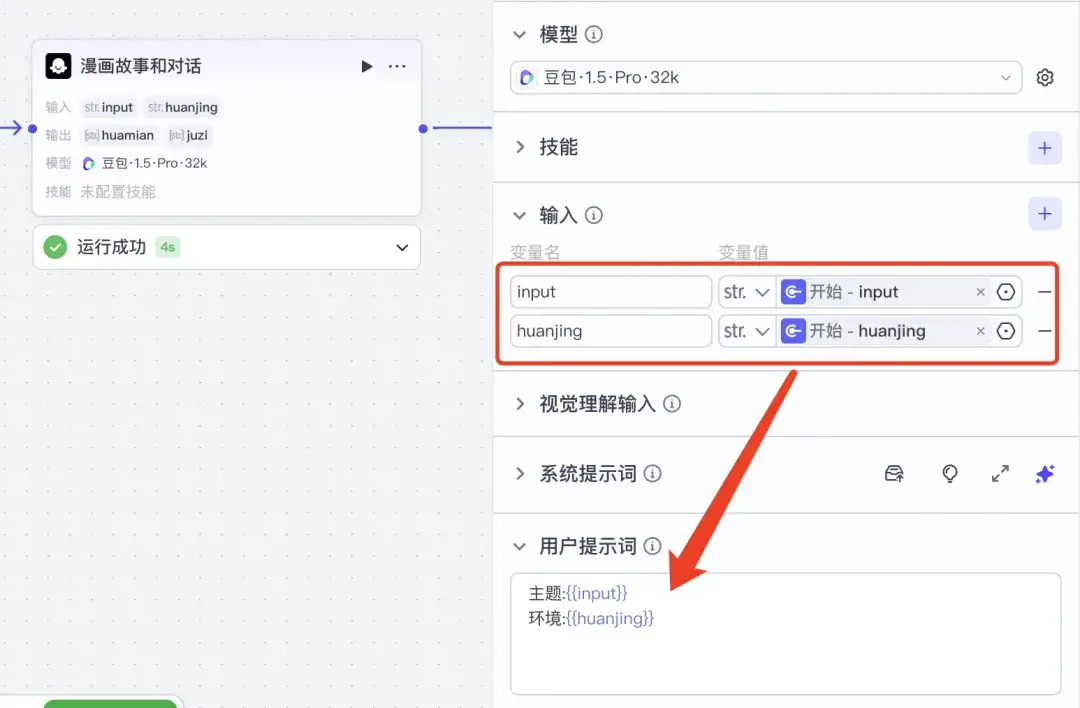Add a skill with 技能 plus button
The height and width of the screenshot is (708, 1080).
(x=1044, y=147)
